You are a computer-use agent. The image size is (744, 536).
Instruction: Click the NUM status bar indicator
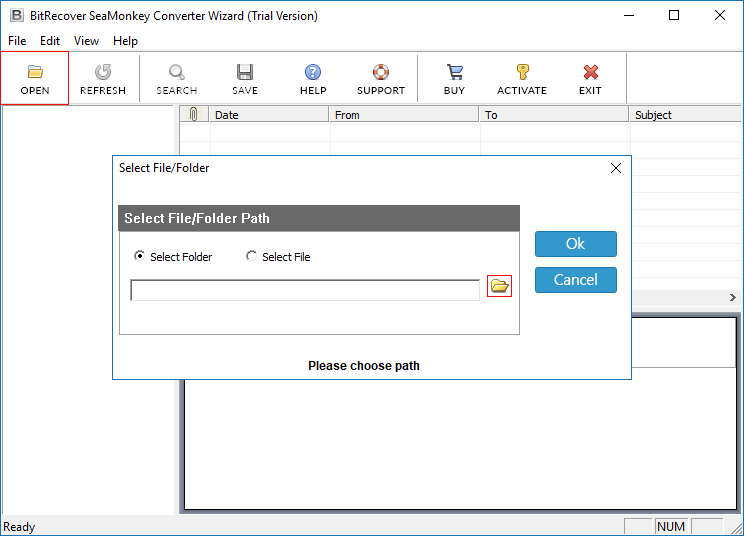pyautogui.click(x=670, y=527)
